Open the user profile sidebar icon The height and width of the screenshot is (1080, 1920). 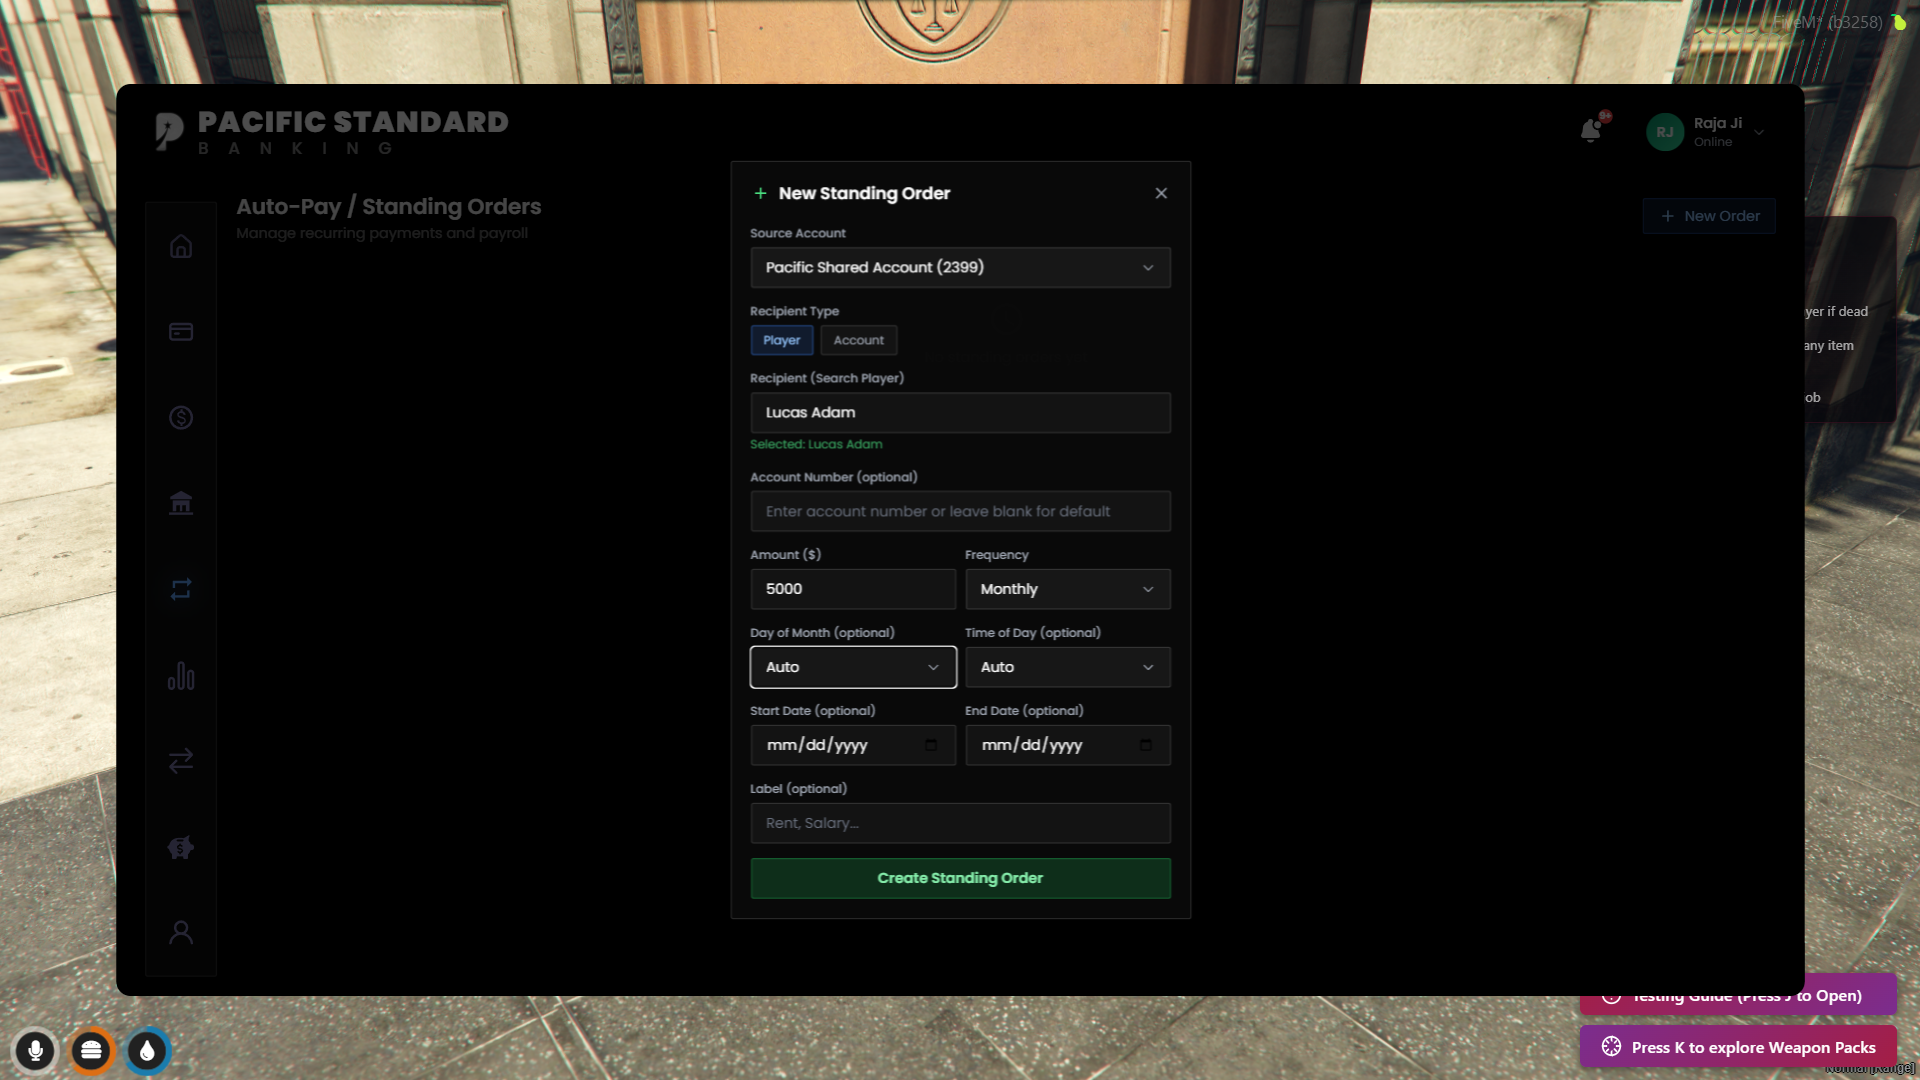tap(181, 932)
